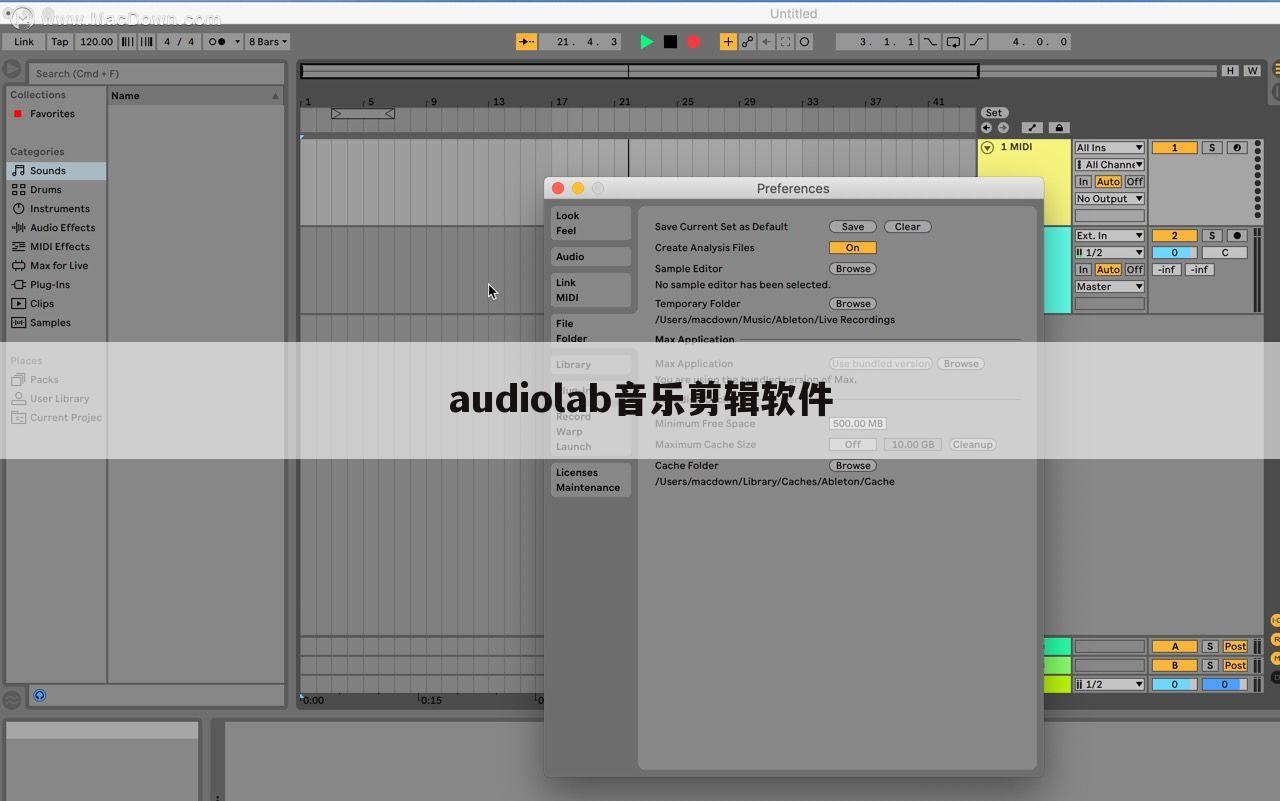The height and width of the screenshot is (801, 1280).
Task: Click the browser search field
Action: [x=155, y=73]
